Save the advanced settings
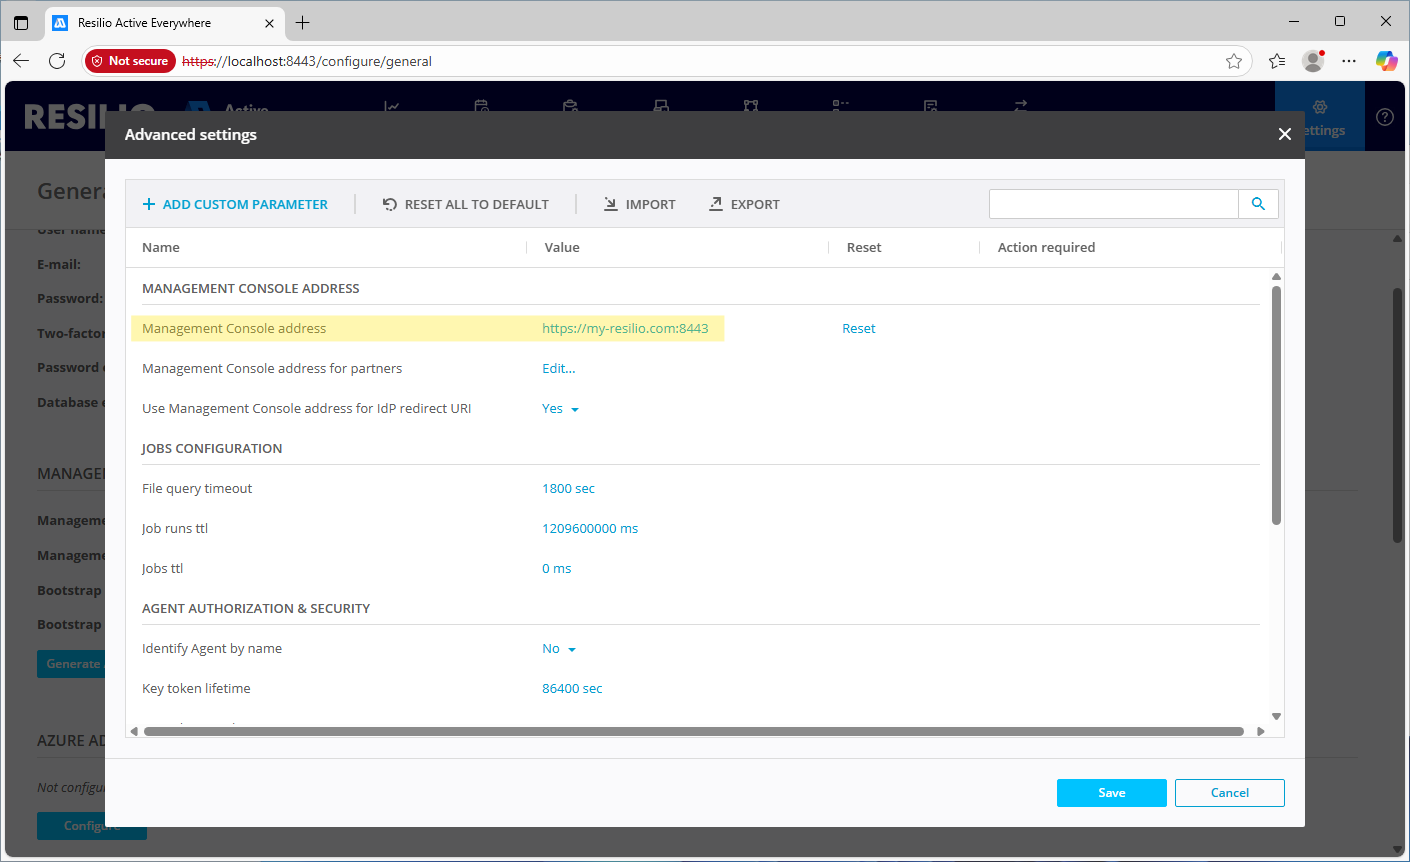The image size is (1410, 862). click(x=1111, y=793)
